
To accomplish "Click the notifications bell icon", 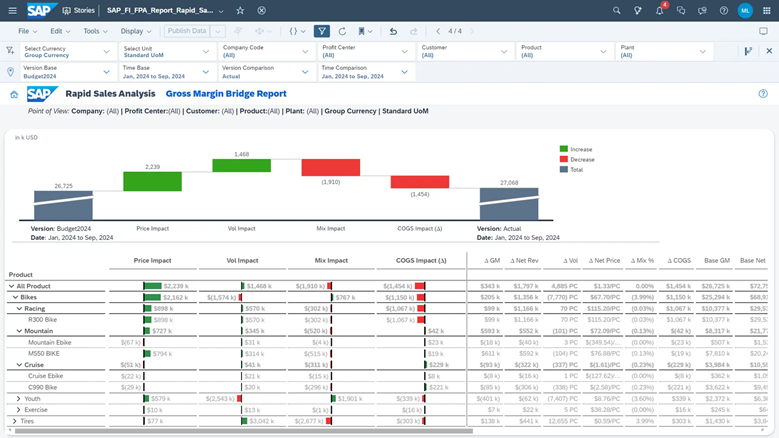I will [x=659, y=10].
